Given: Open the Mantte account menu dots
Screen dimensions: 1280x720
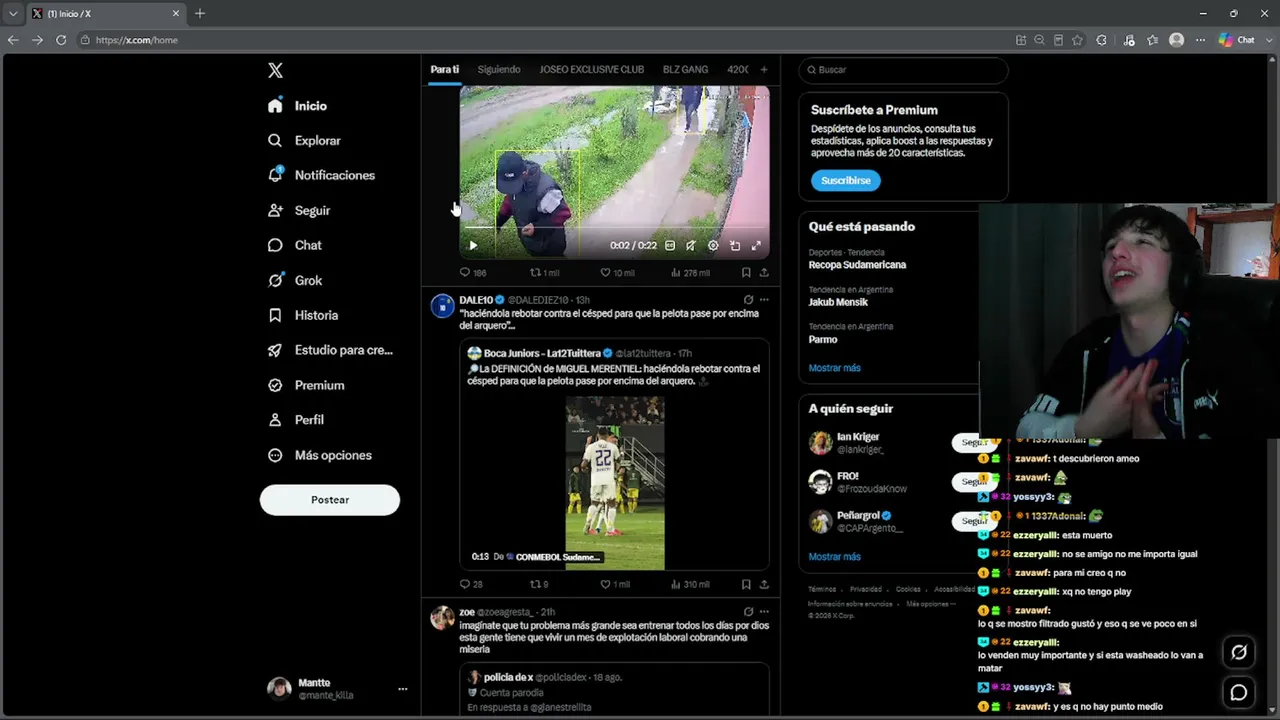Looking at the screenshot, I should (x=403, y=689).
